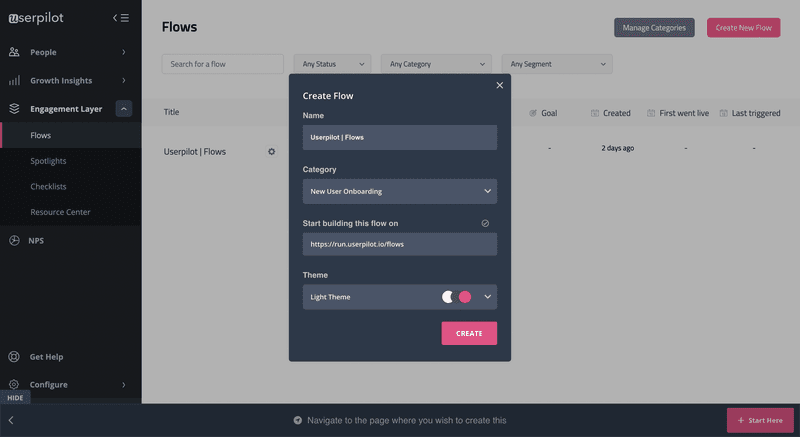Click the gear icon beside Userpilot | Flows
Screen dimensions: 800x437
[271, 152]
